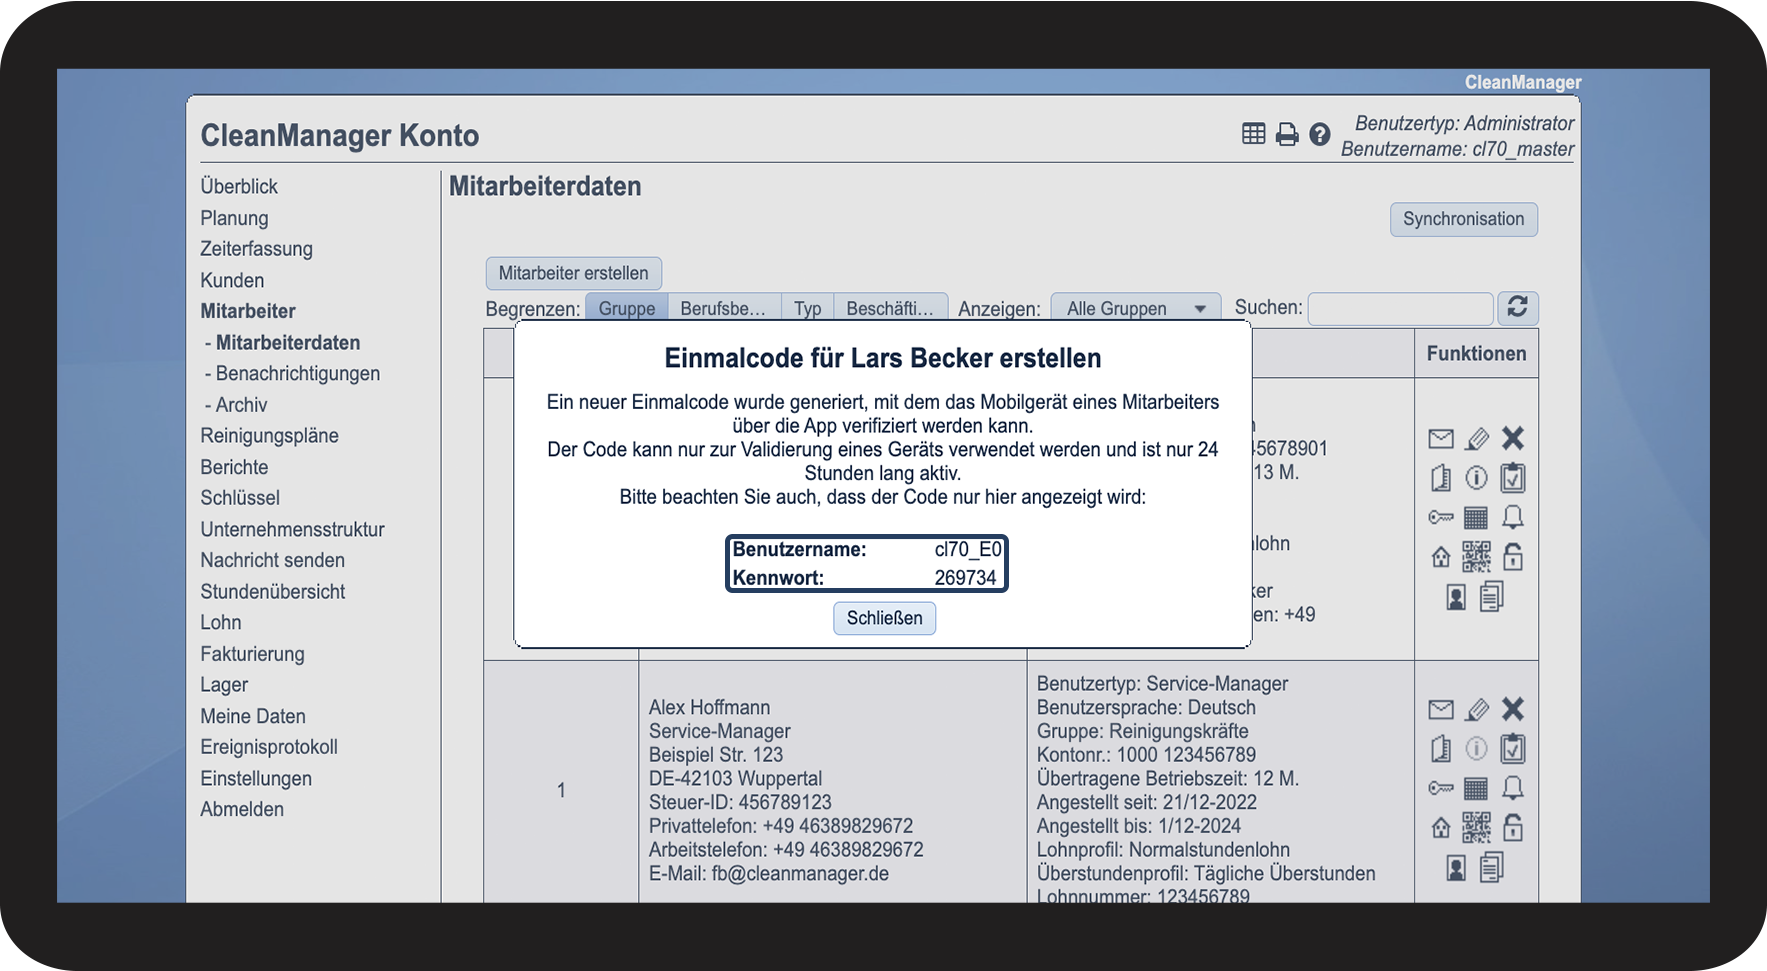Screen dimensions: 1767x971
Task: Expand the Alle Gruppen dropdown
Action: pyautogui.click(x=1136, y=308)
